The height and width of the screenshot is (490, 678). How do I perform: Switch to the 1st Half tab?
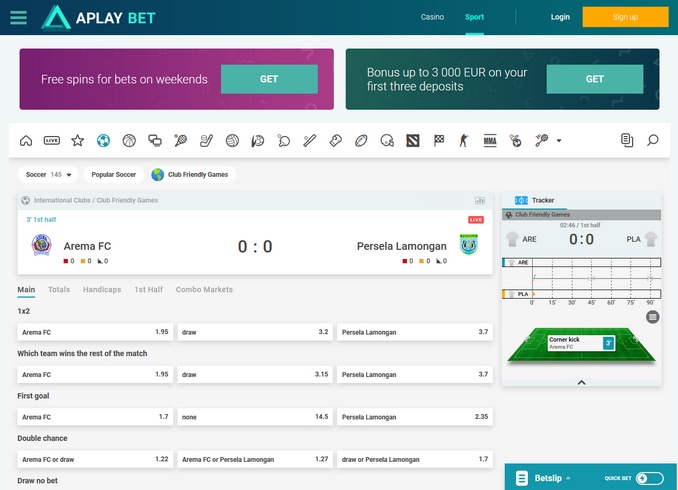coord(148,289)
